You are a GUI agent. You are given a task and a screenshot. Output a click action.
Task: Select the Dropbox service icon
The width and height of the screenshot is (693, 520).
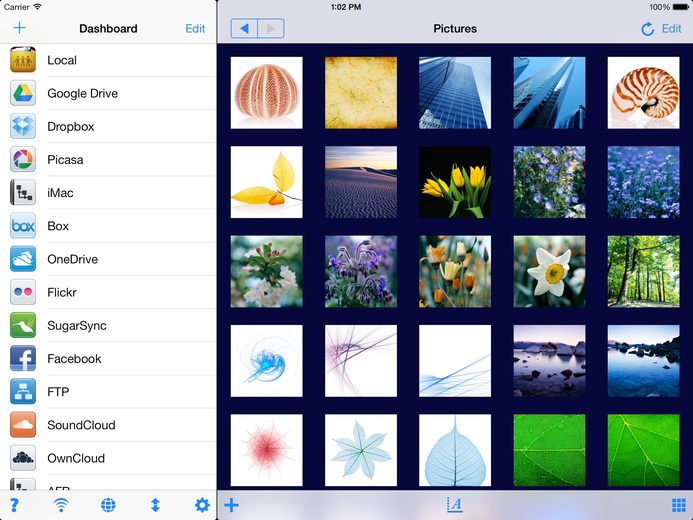23,126
